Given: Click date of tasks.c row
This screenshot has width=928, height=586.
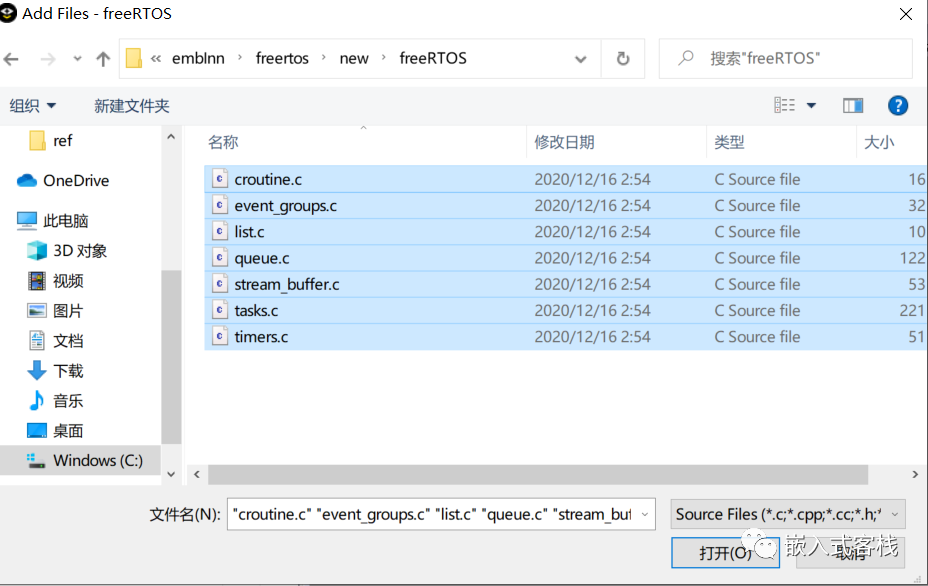Looking at the screenshot, I should pos(592,310).
